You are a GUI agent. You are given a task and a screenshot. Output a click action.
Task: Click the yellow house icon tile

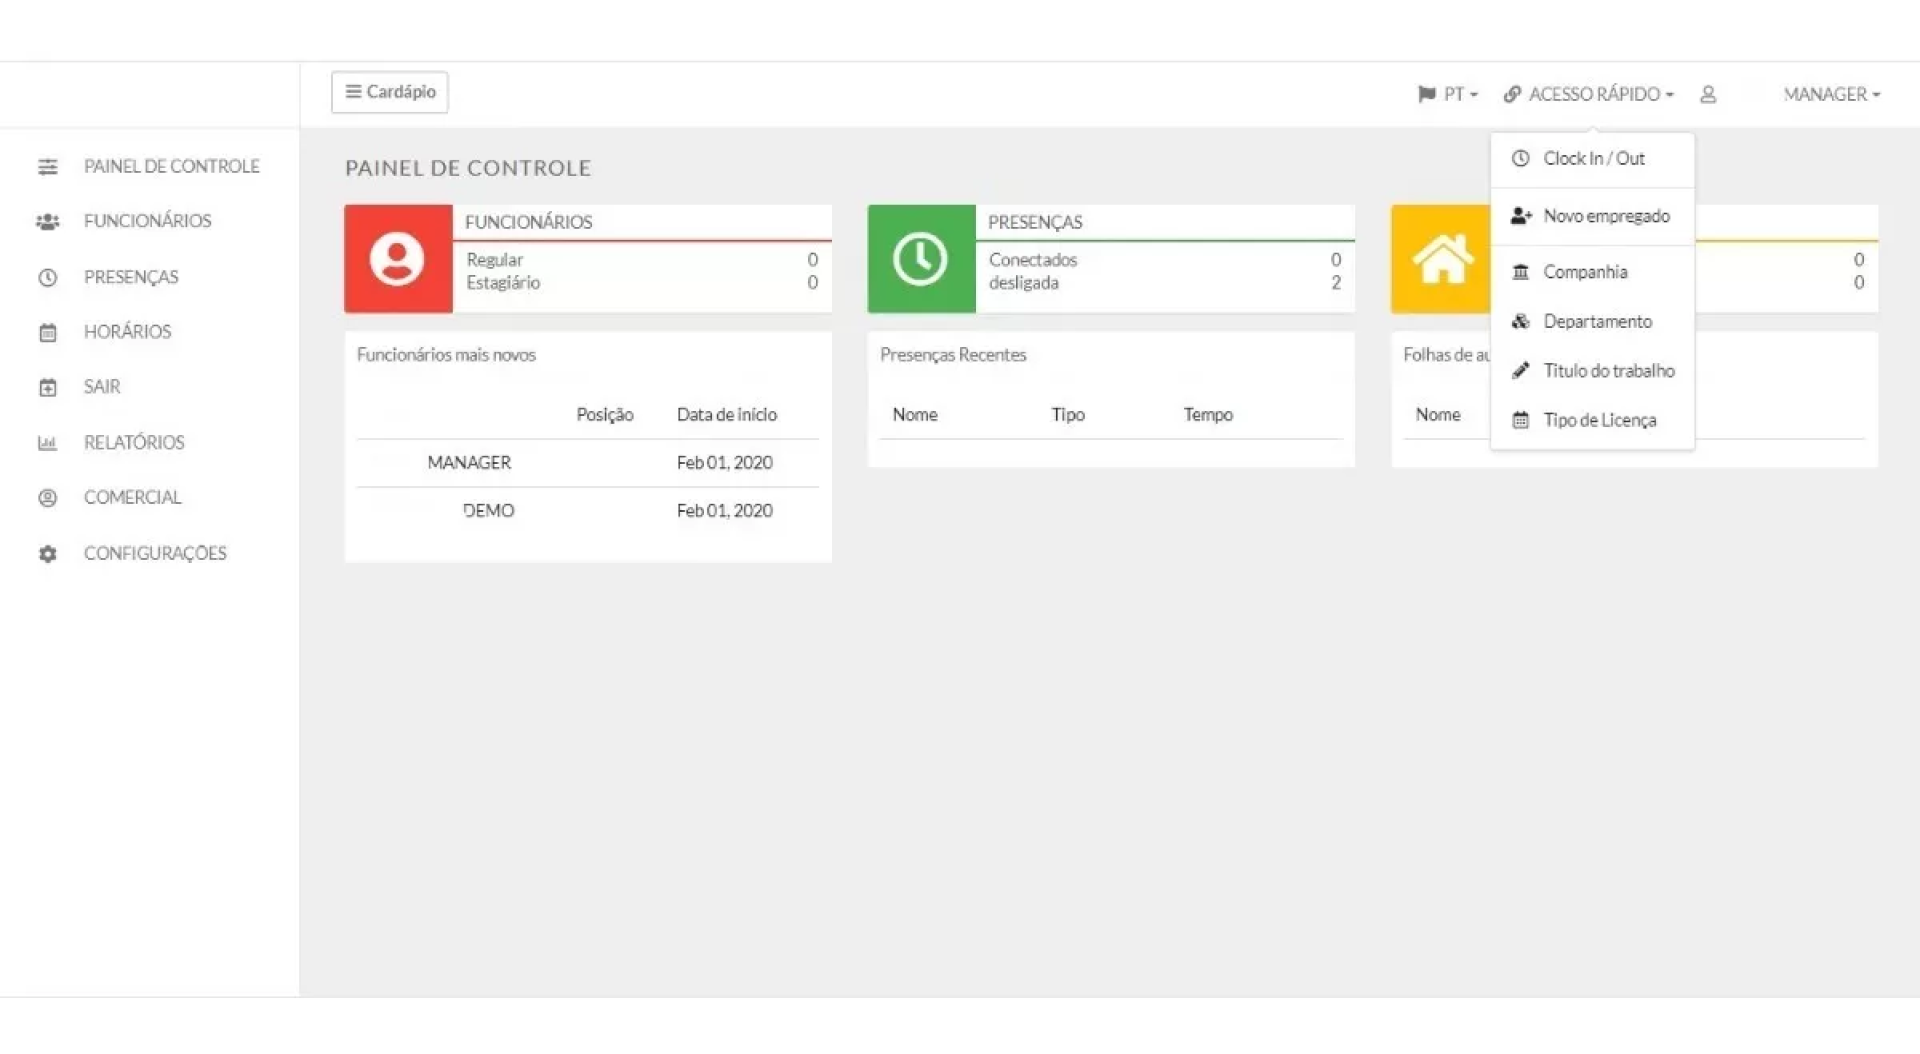1441,259
